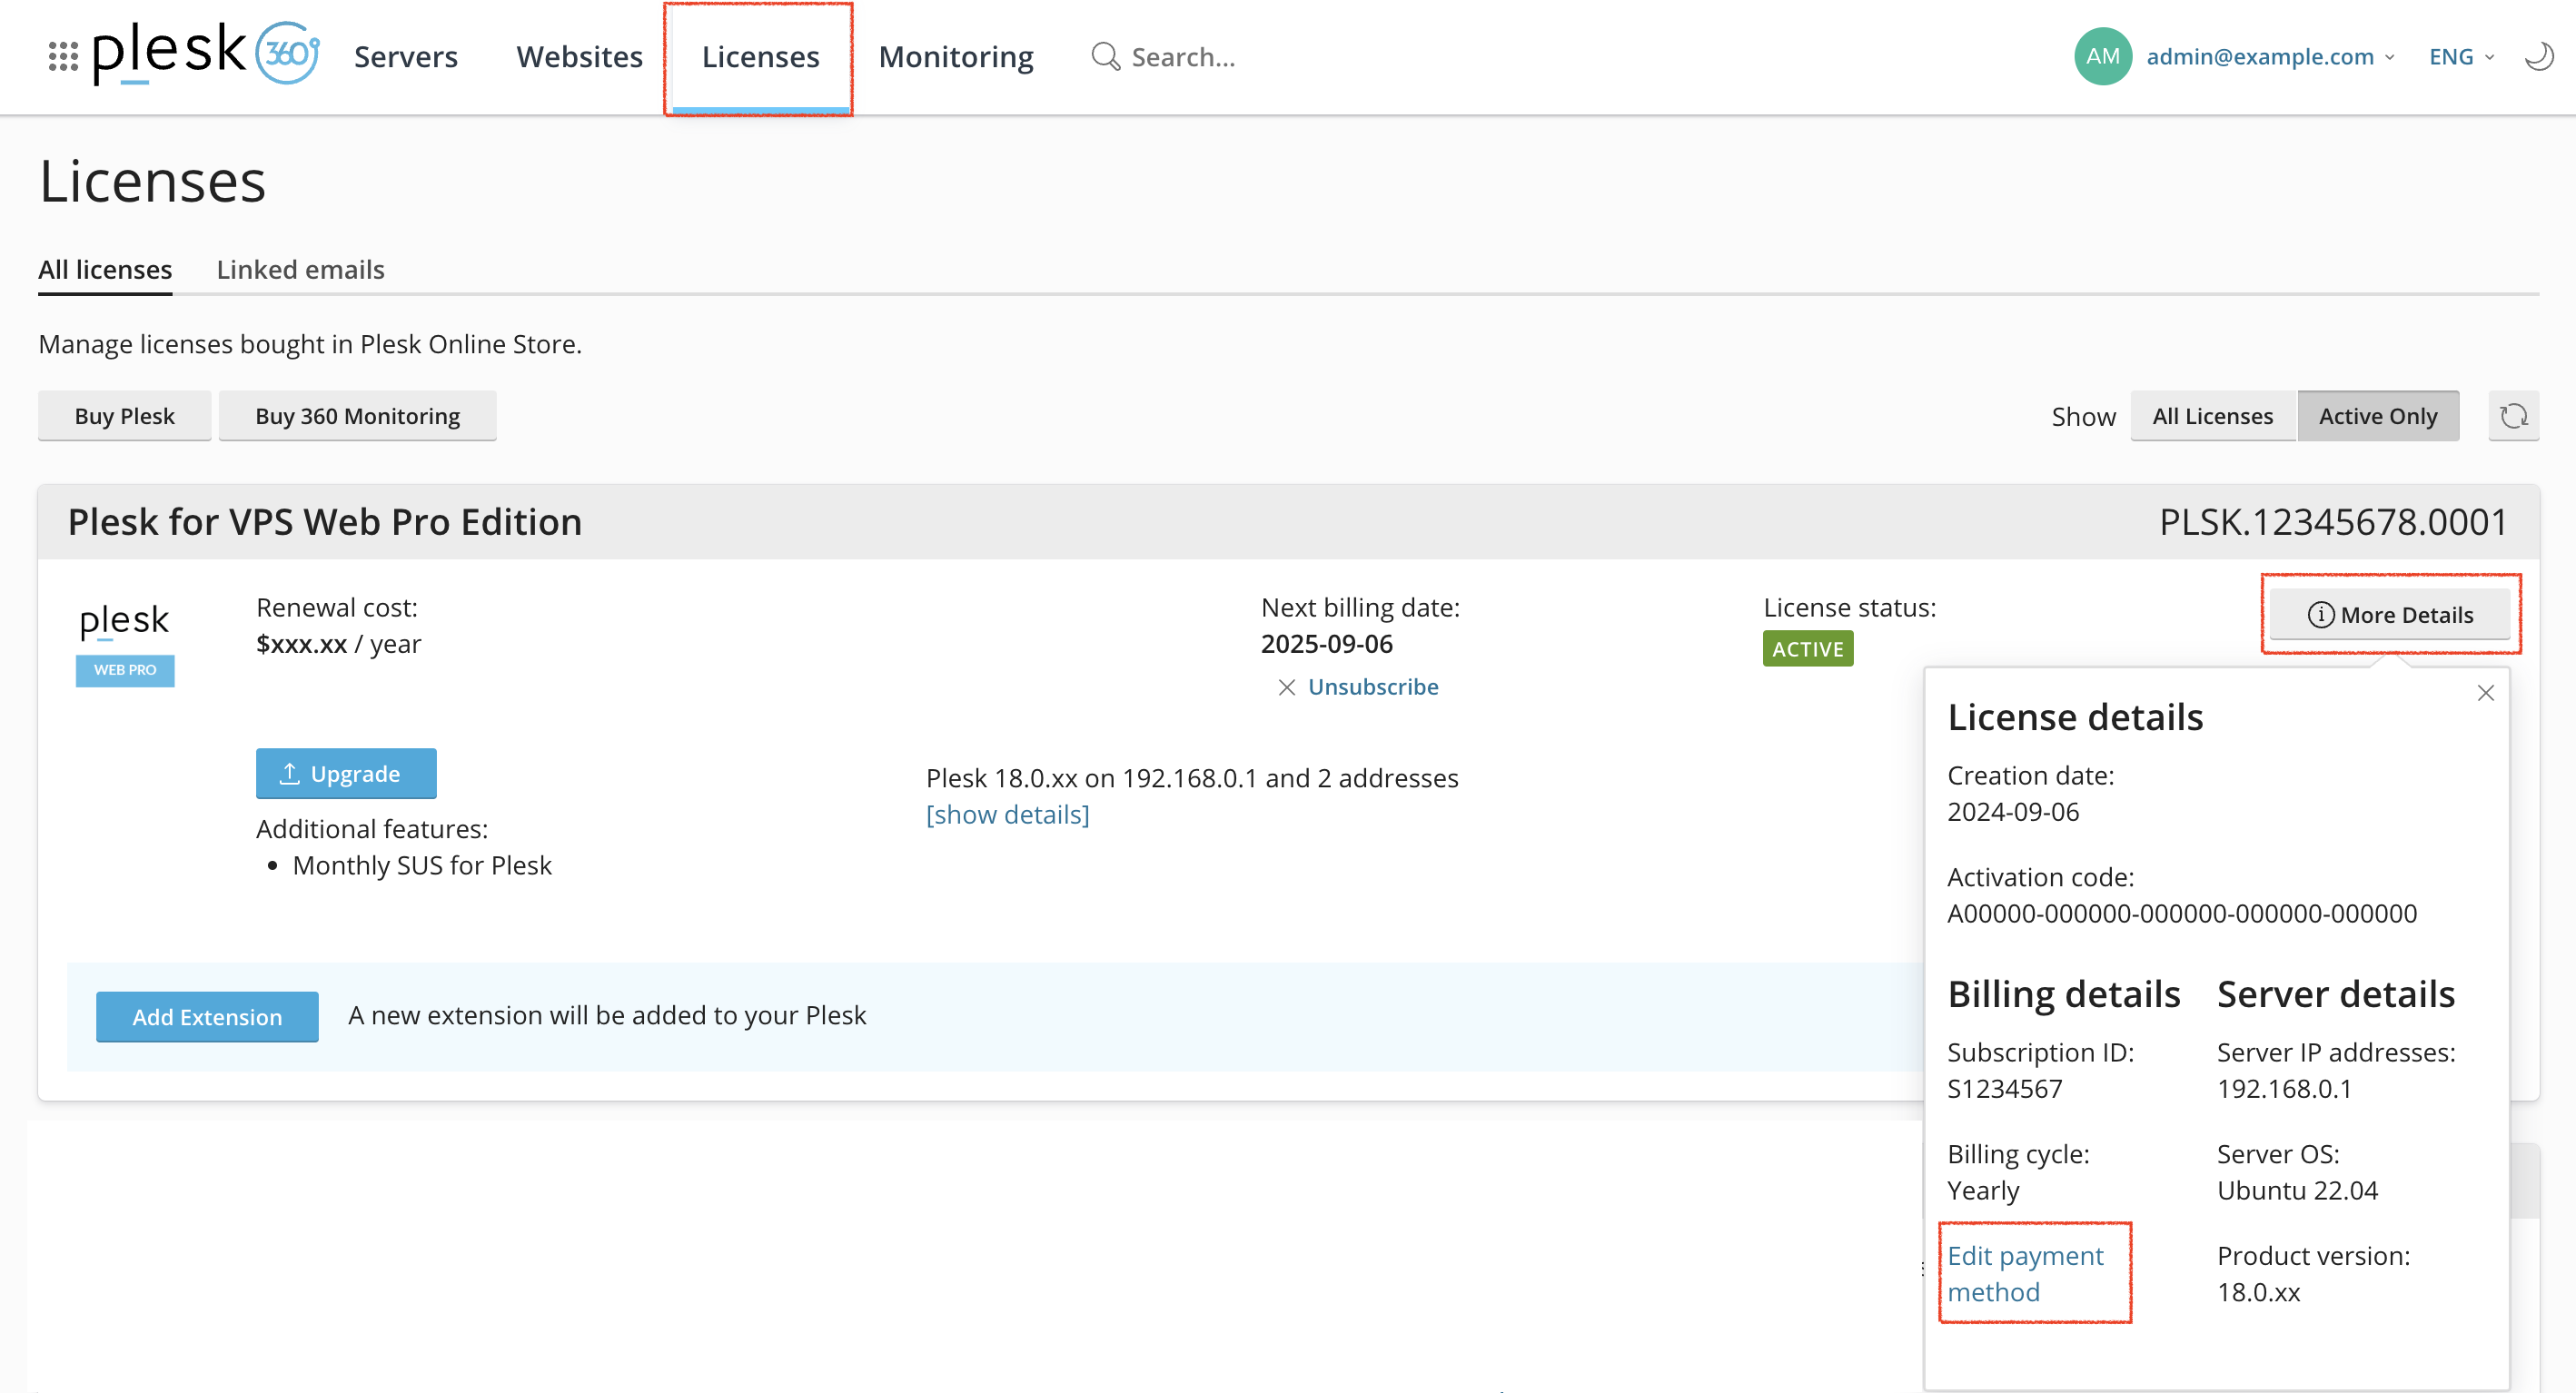Click the Add Extension button
The width and height of the screenshot is (2576, 1393).
coord(207,1017)
